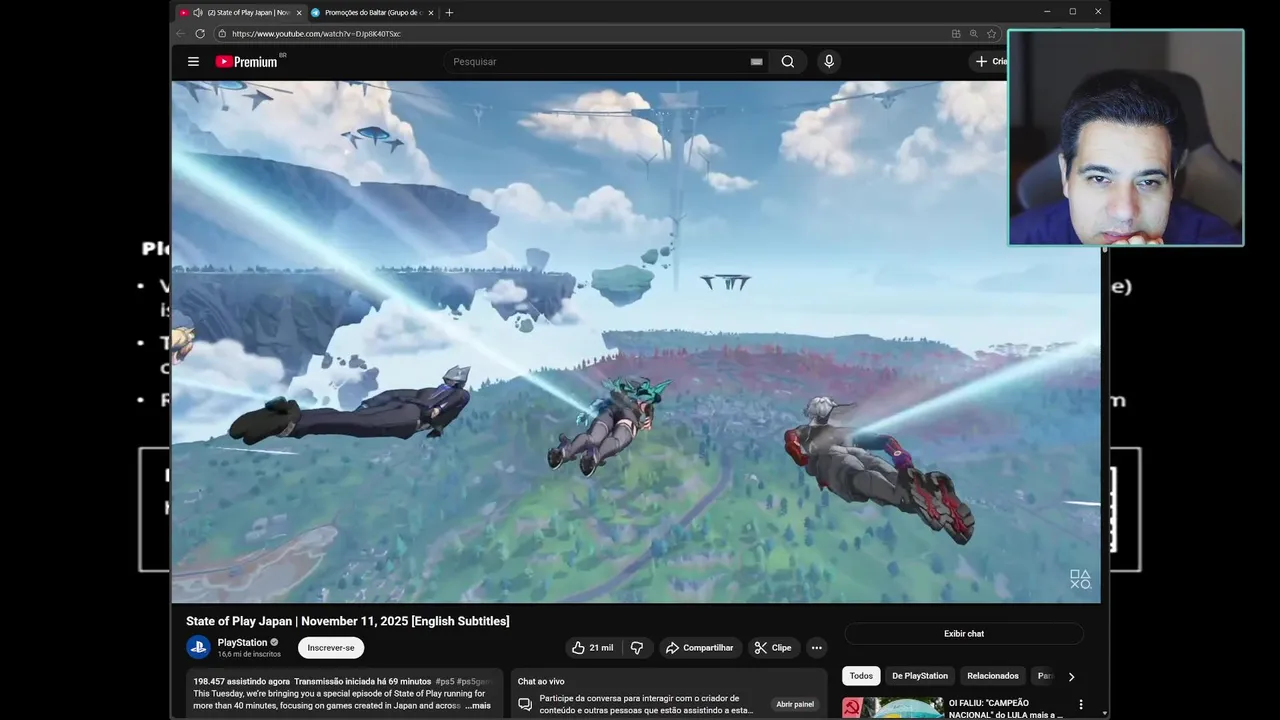Open a new browser tab

(449, 12)
